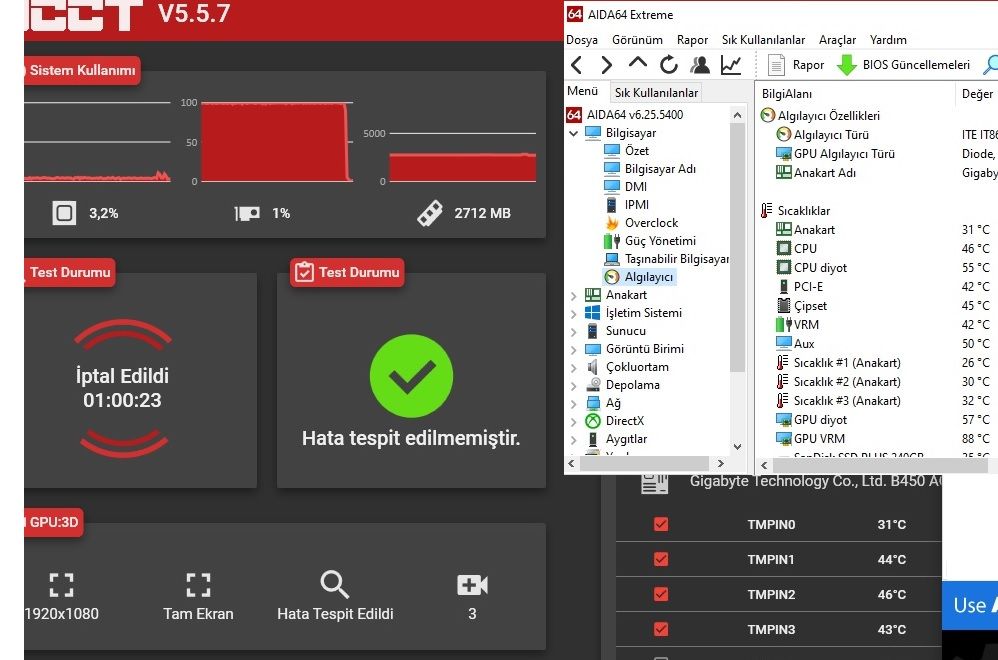Screen dimensions: 998x660
Task: Expand the Anakart tree node
Action: 573,295
